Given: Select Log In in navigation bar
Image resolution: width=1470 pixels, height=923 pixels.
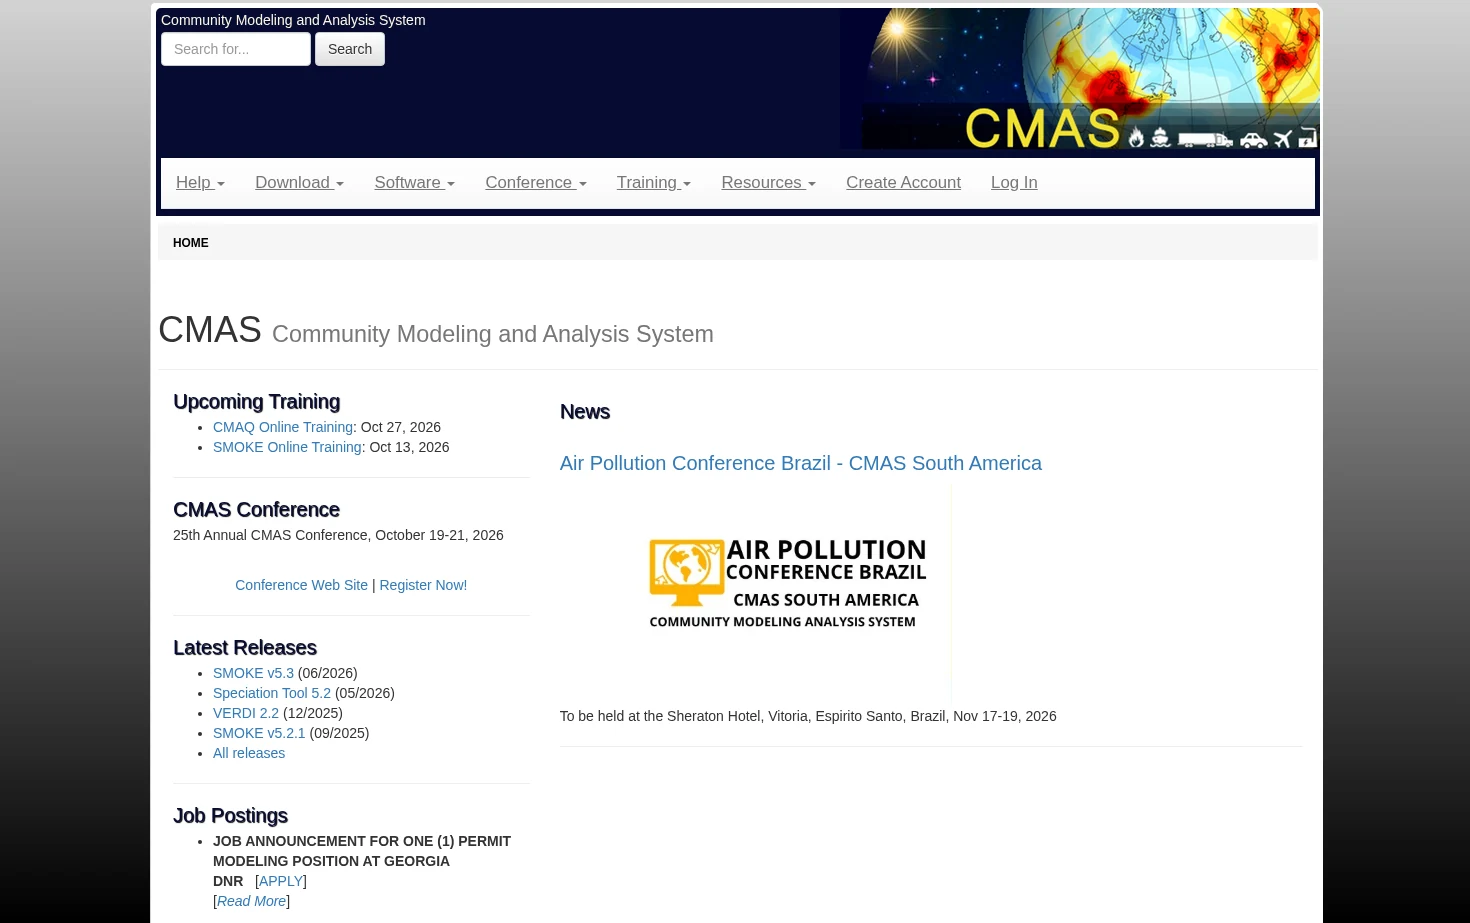Looking at the screenshot, I should (x=1014, y=183).
